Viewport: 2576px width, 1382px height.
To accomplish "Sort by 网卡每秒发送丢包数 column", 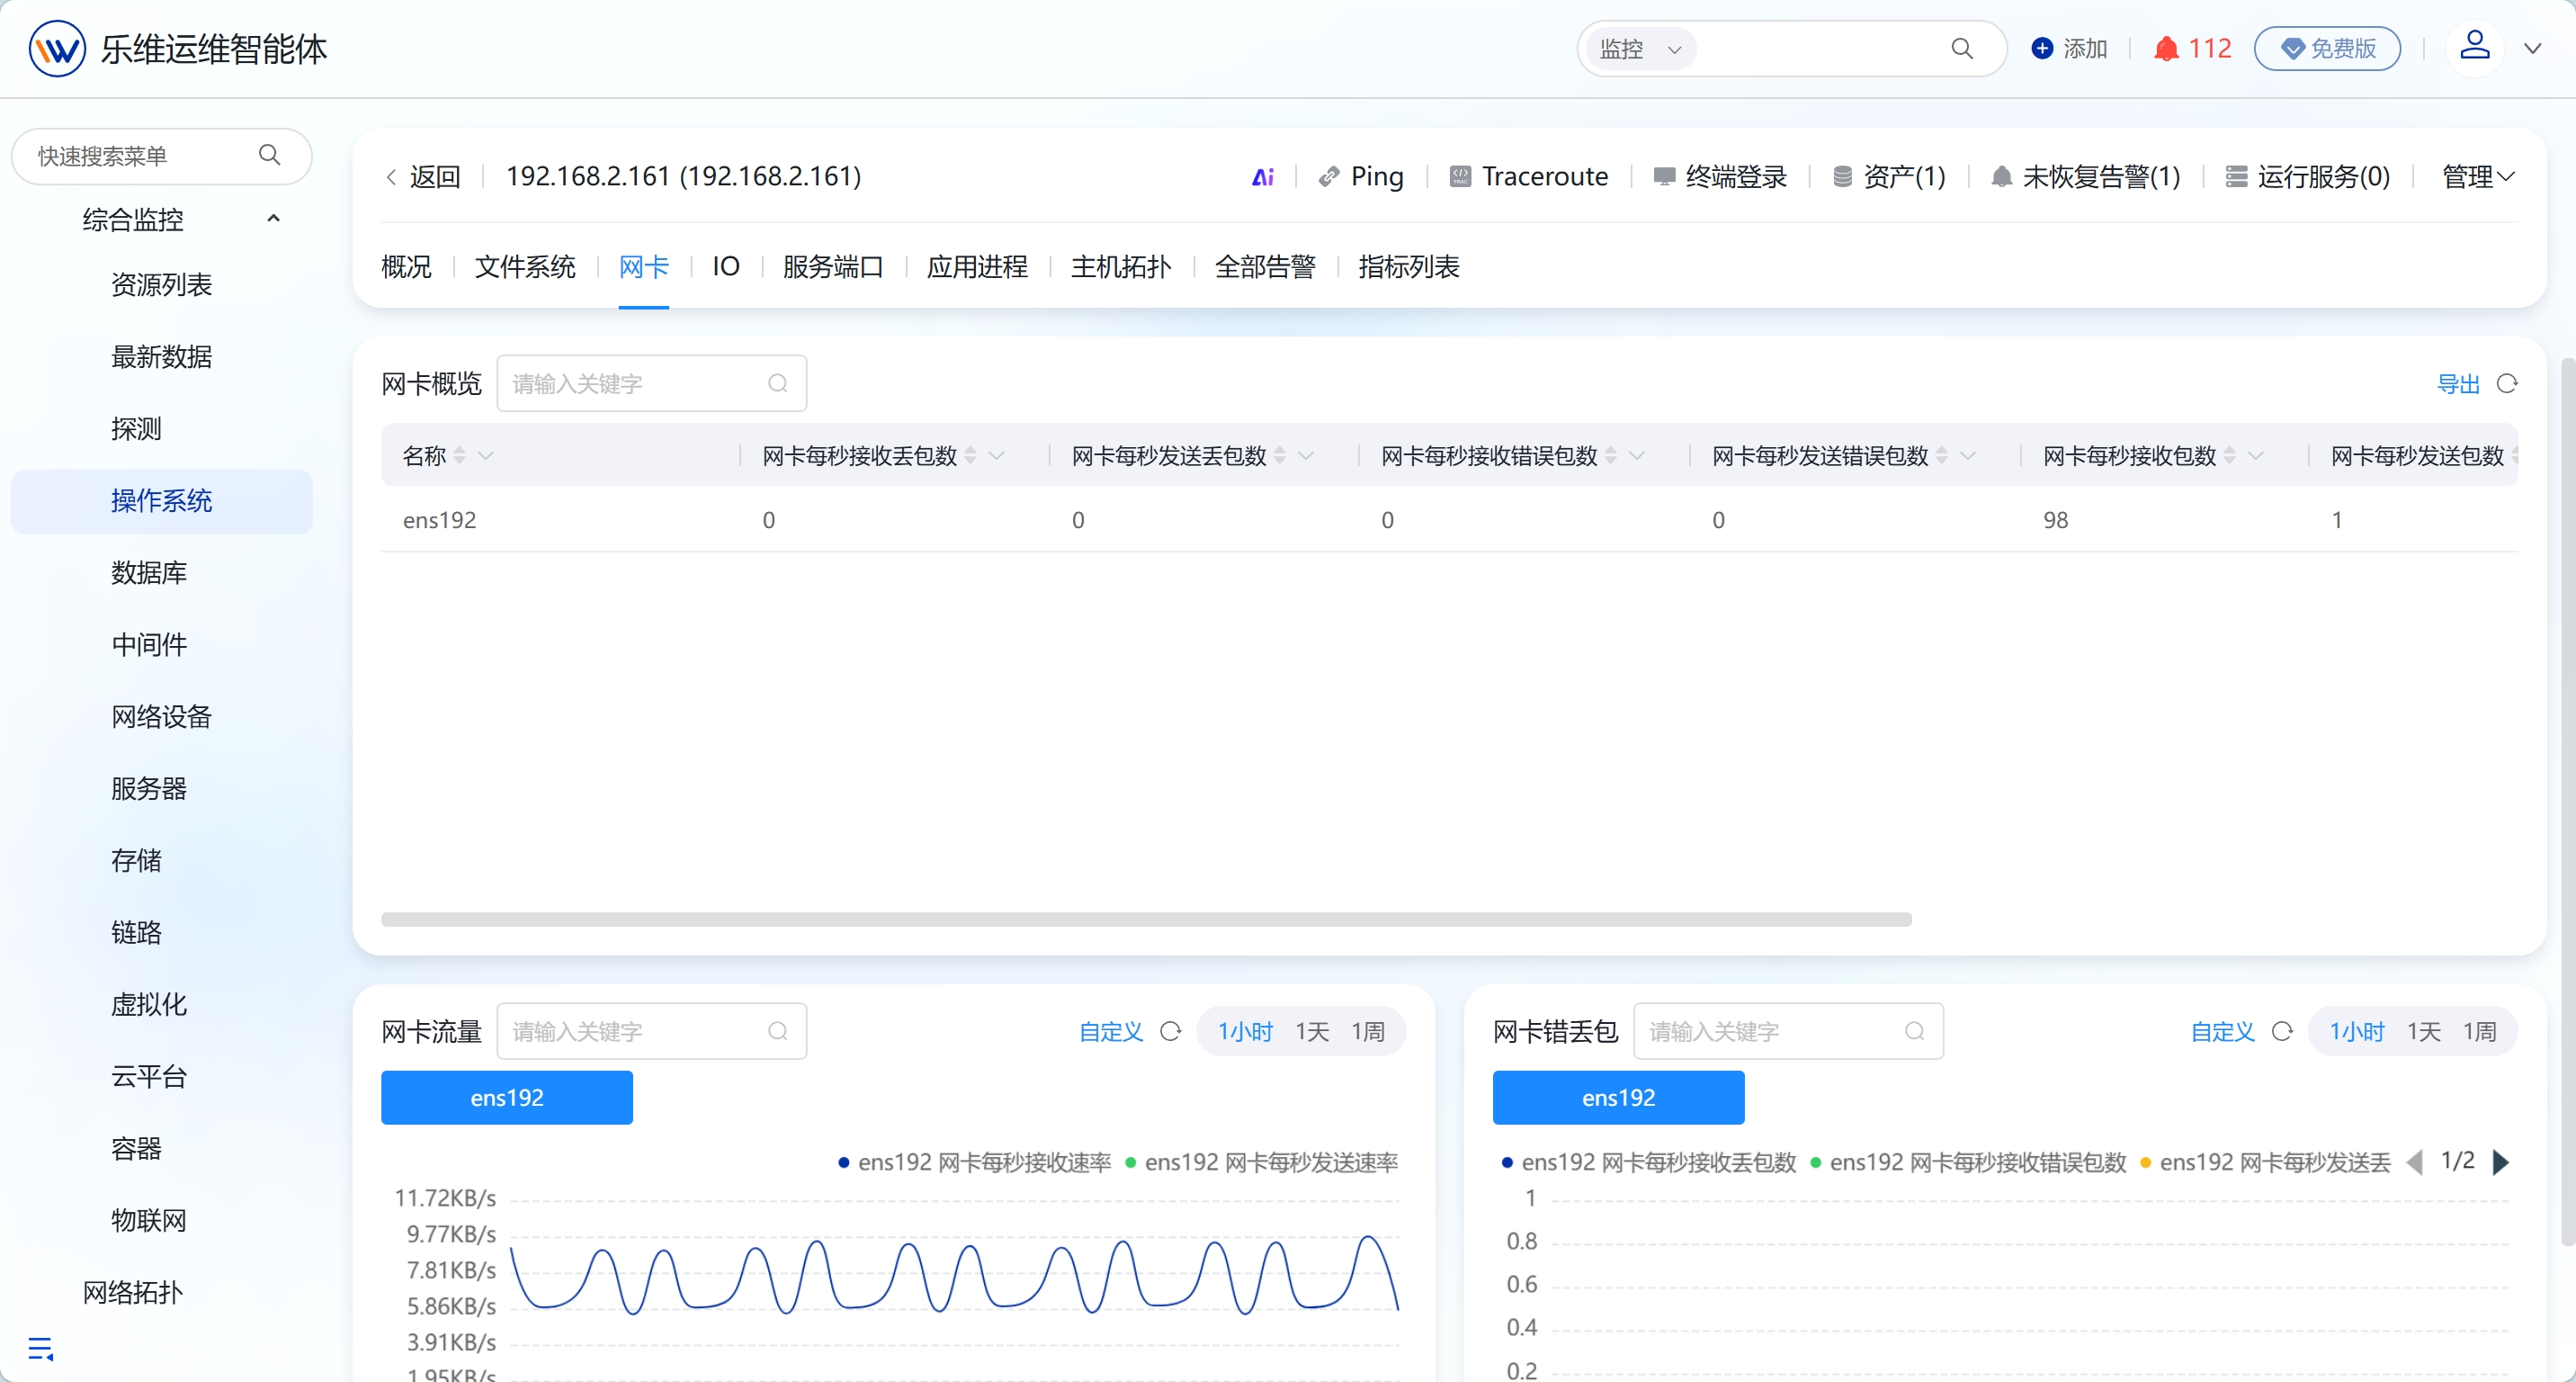I will coord(1280,456).
